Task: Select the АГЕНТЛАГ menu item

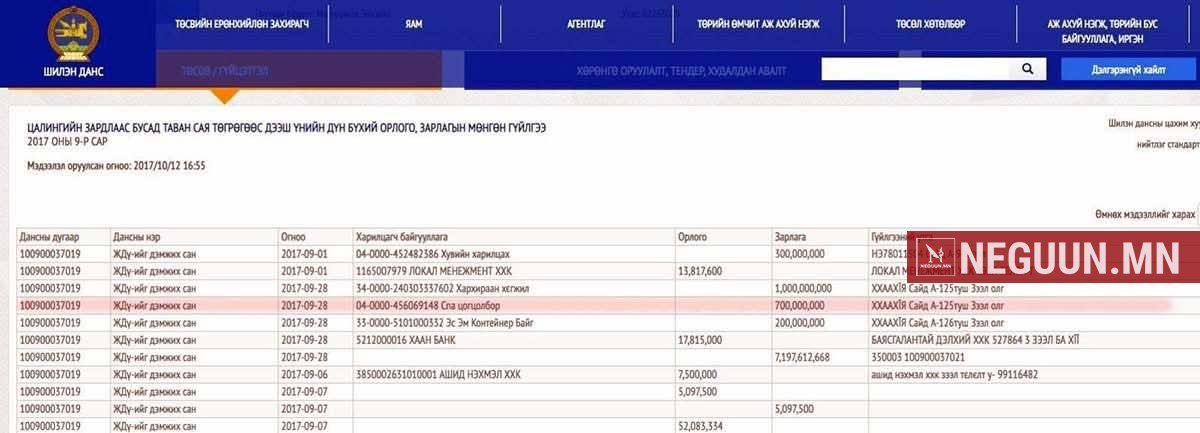Action: [x=586, y=23]
